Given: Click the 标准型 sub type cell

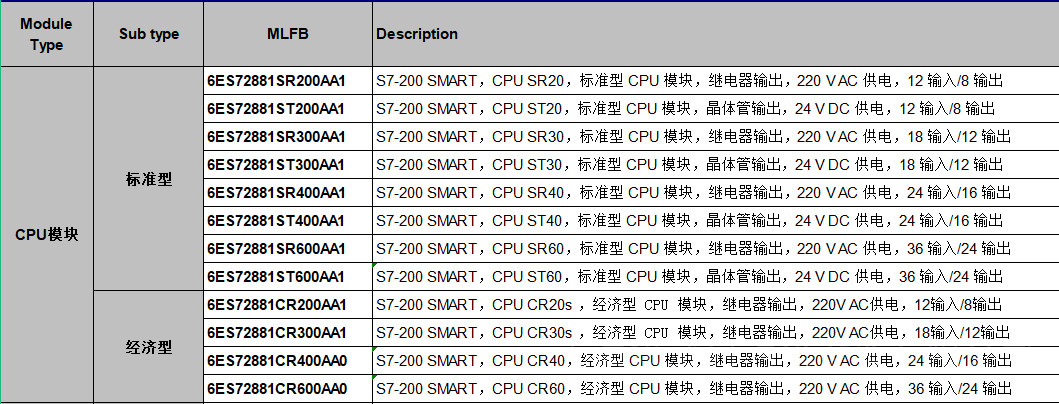Looking at the screenshot, I should (x=149, y=179).
